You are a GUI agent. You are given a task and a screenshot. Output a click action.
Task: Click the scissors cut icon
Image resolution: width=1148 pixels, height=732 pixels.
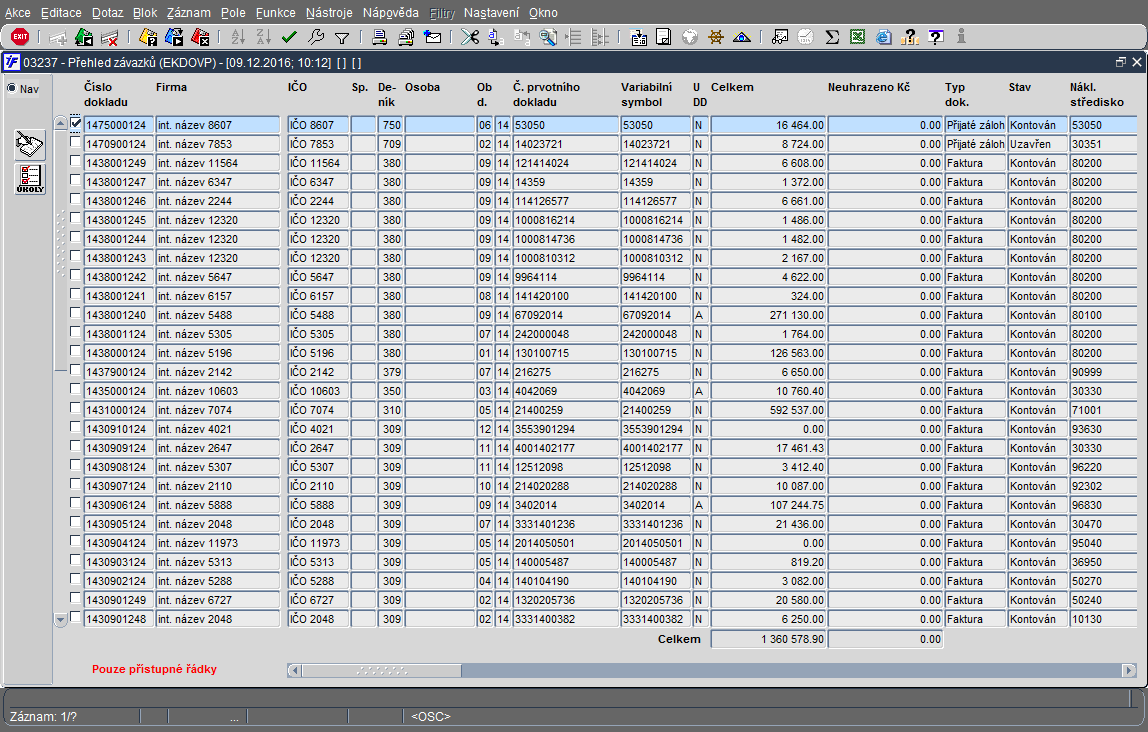(469, 37)
